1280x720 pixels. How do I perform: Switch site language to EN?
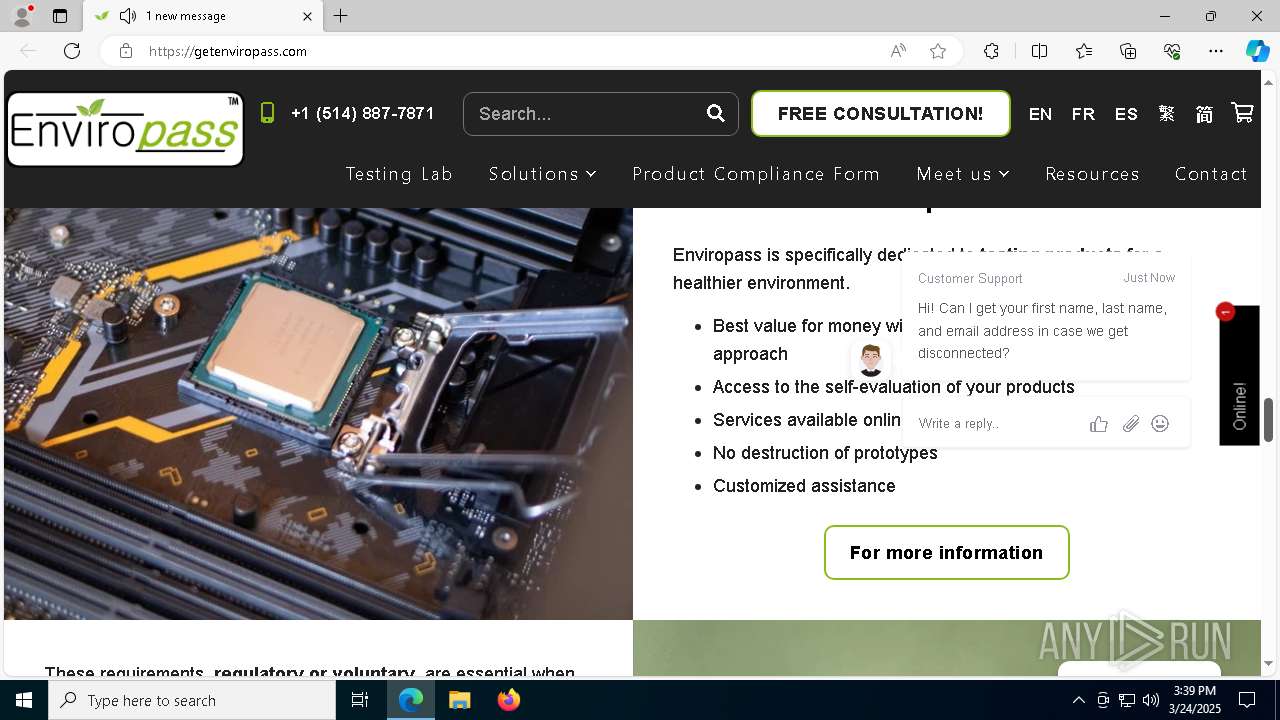coord(1040,114)
